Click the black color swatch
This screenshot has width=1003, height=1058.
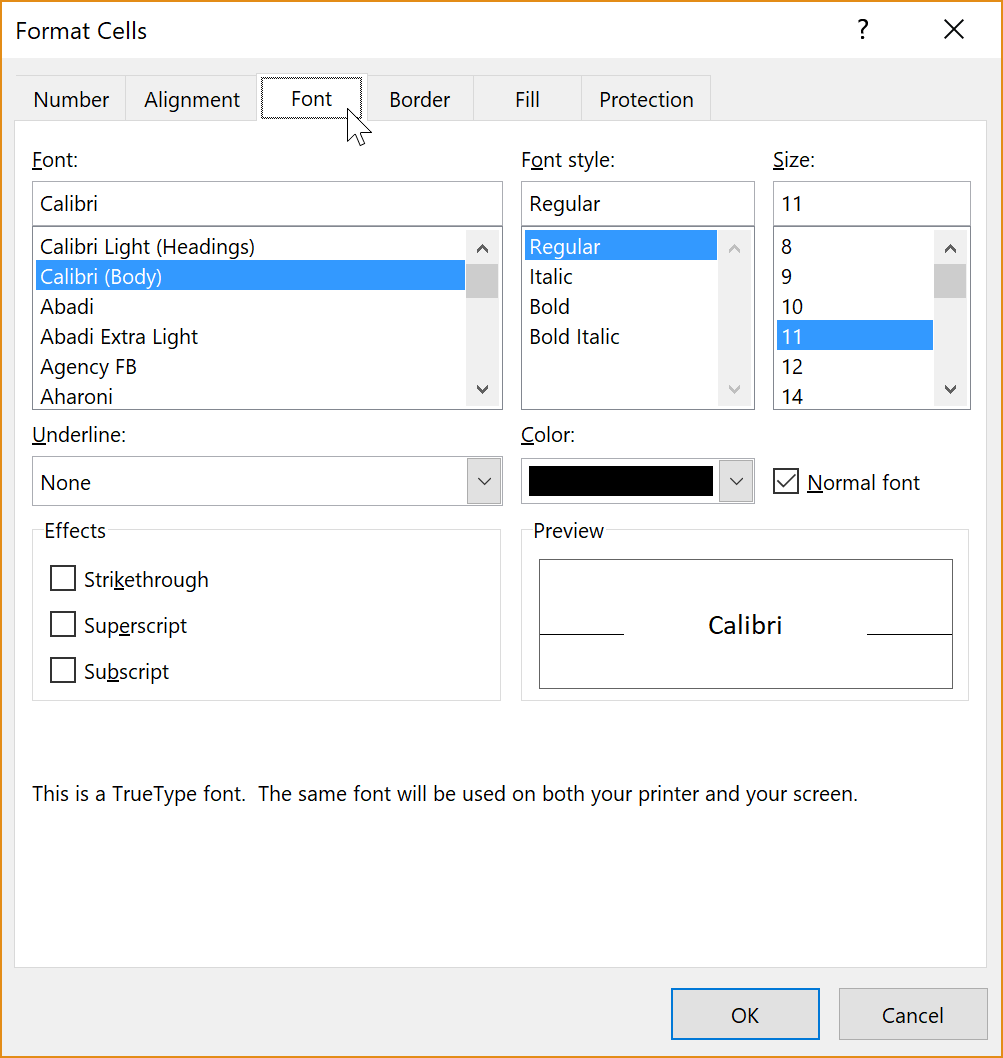pyautogui.click(x=620, y=481)
